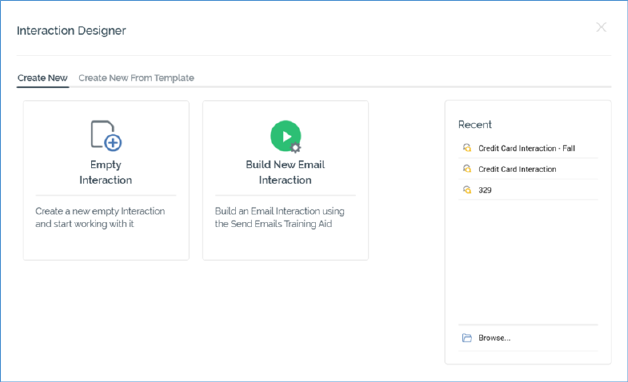Viewport: 628px width, 382px height.
Task: Click the Empty Interaction document-plus icon
Action: click(106, 136)
